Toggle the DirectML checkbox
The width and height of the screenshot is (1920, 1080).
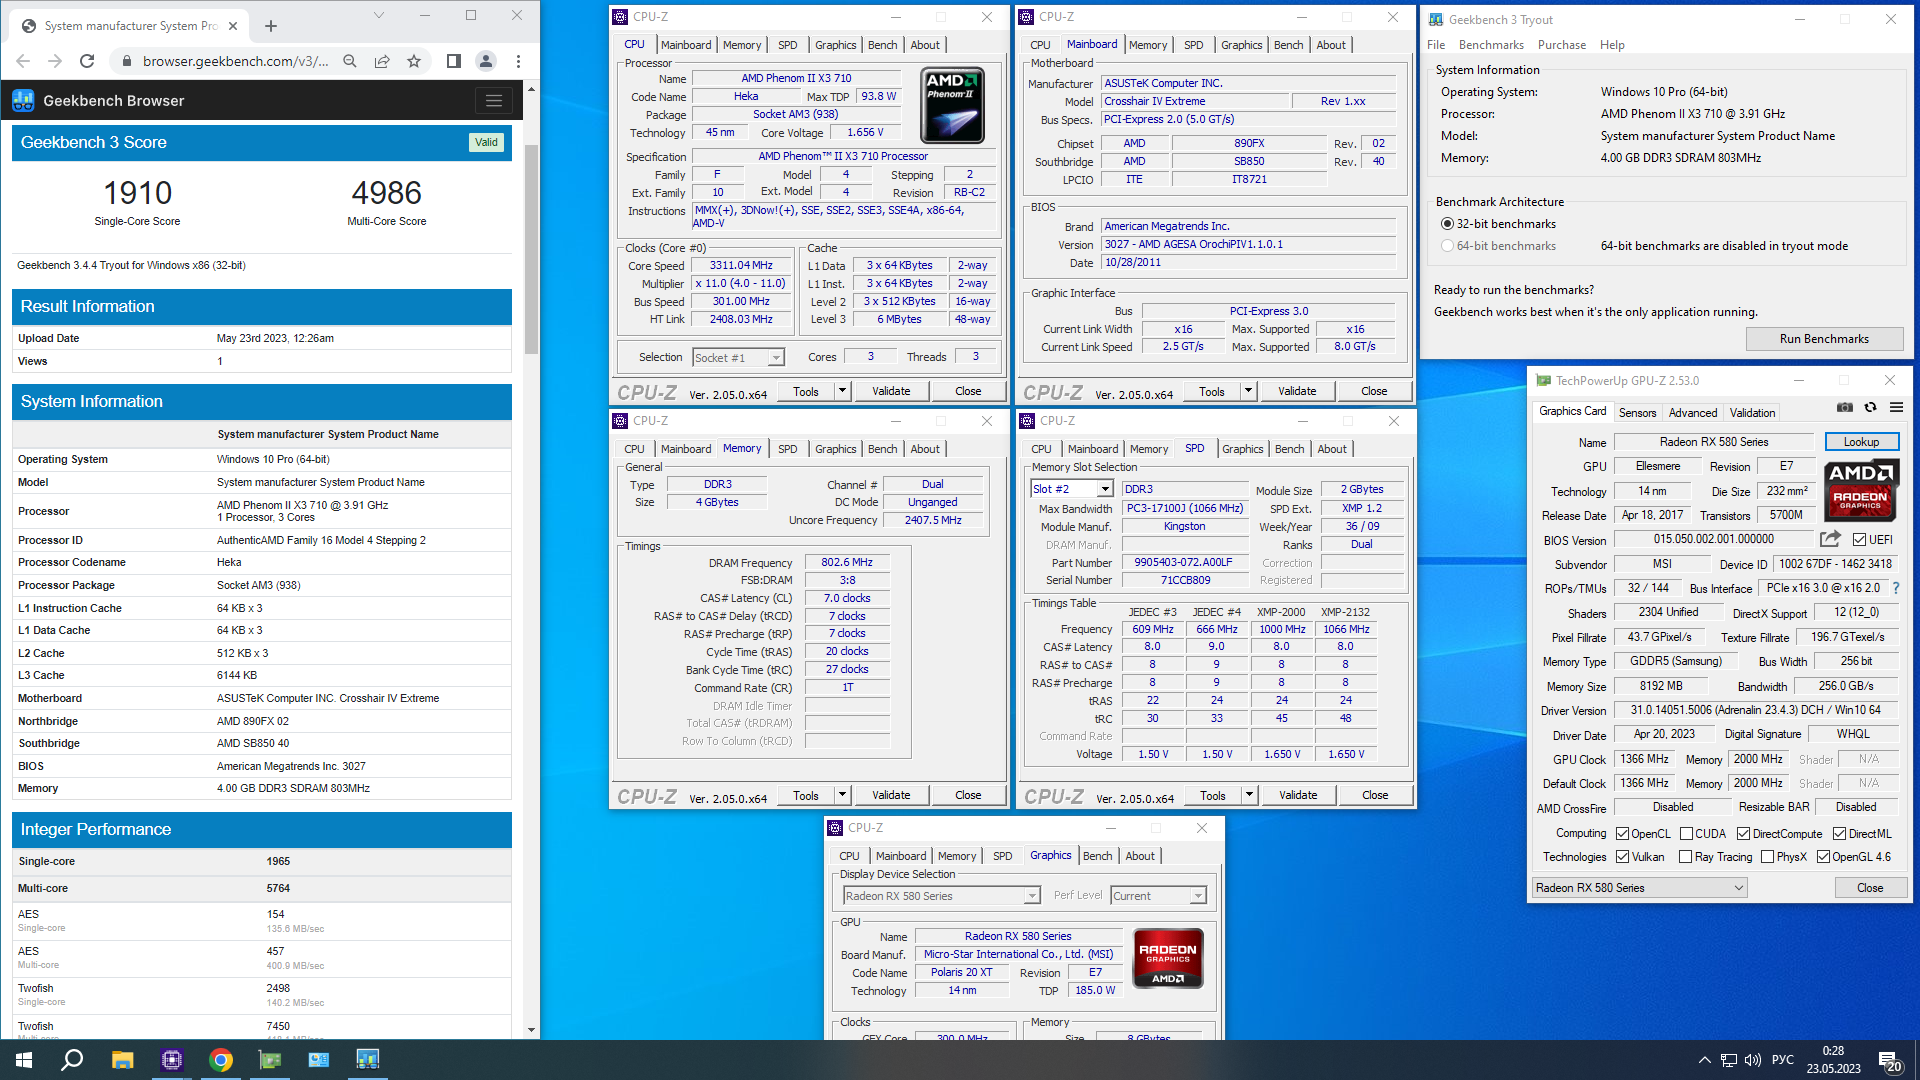click(x=1839, y=834)
